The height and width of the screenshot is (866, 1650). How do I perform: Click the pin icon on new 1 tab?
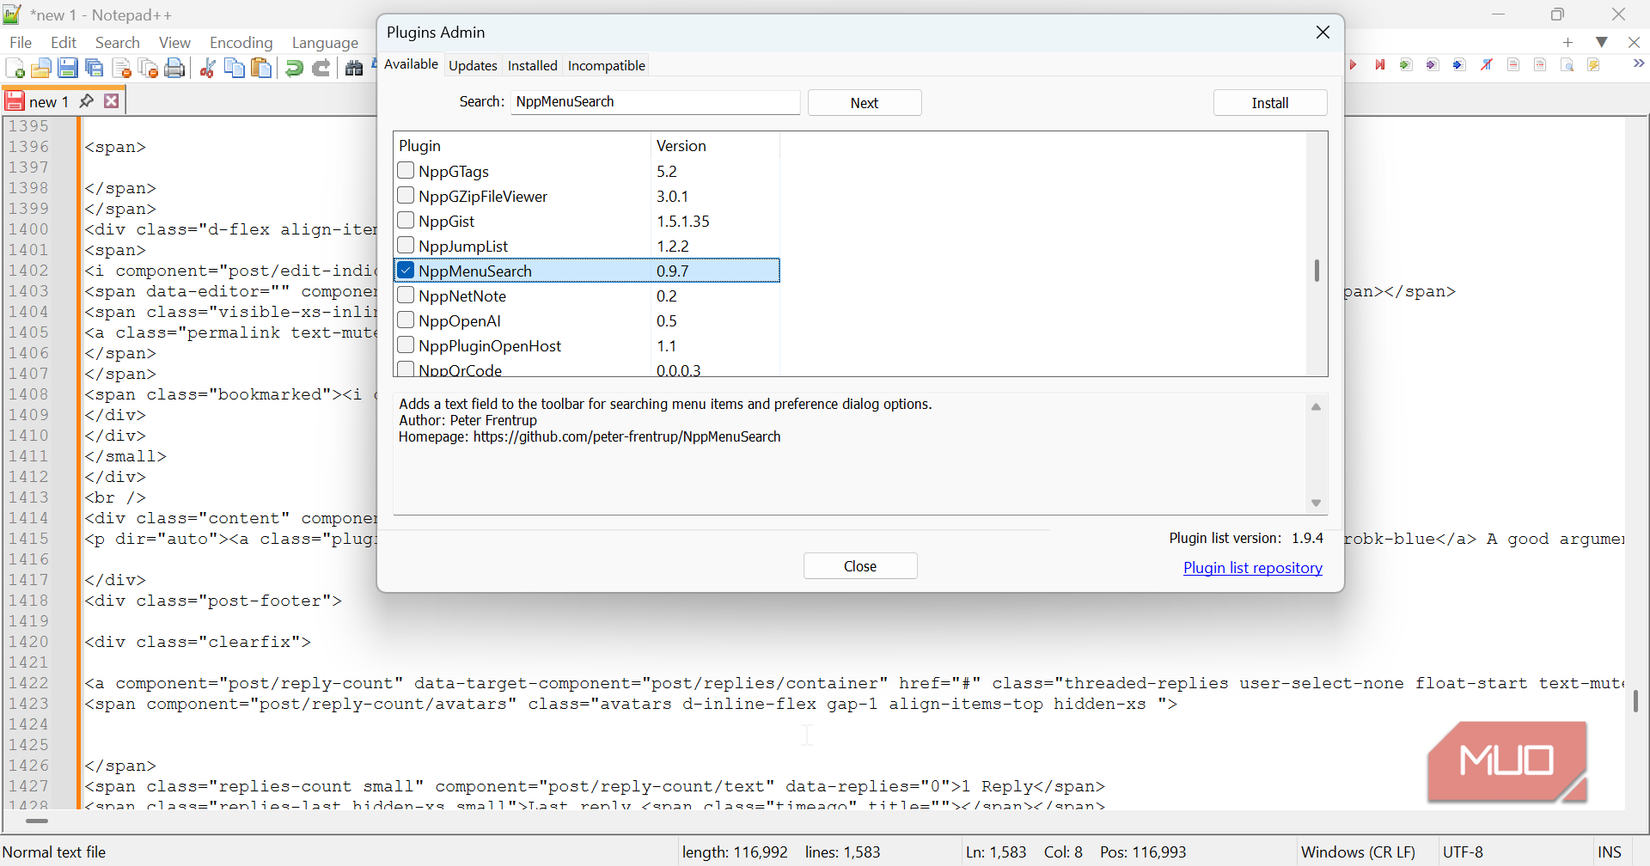pos(86,101)
